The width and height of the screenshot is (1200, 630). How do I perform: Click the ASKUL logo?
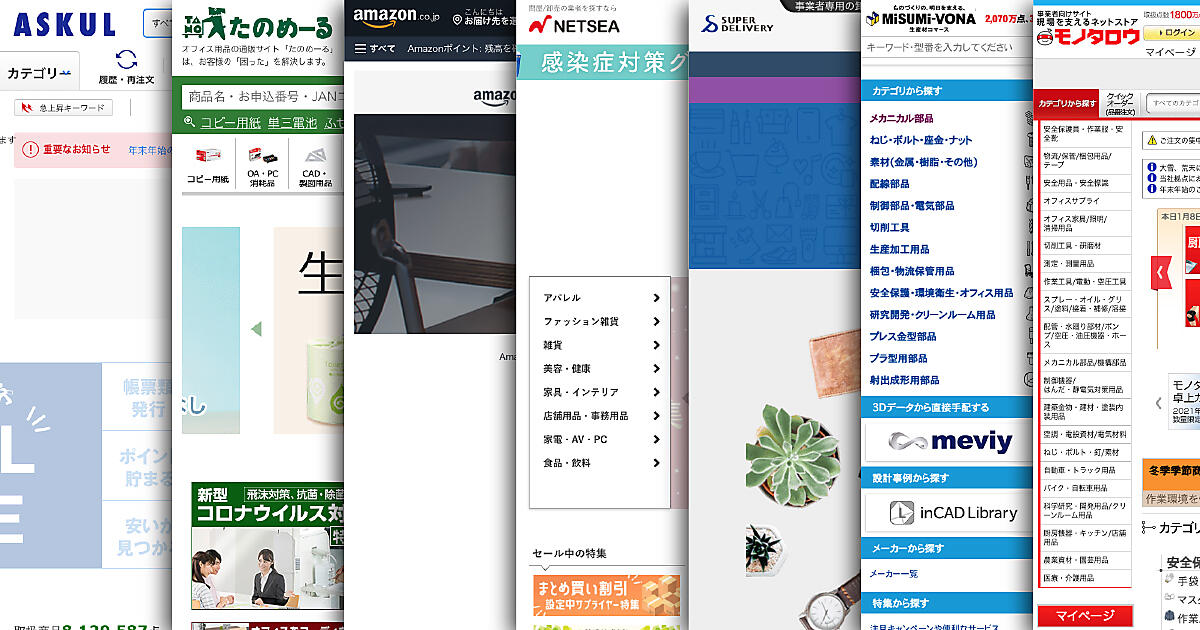coord(65,24)
